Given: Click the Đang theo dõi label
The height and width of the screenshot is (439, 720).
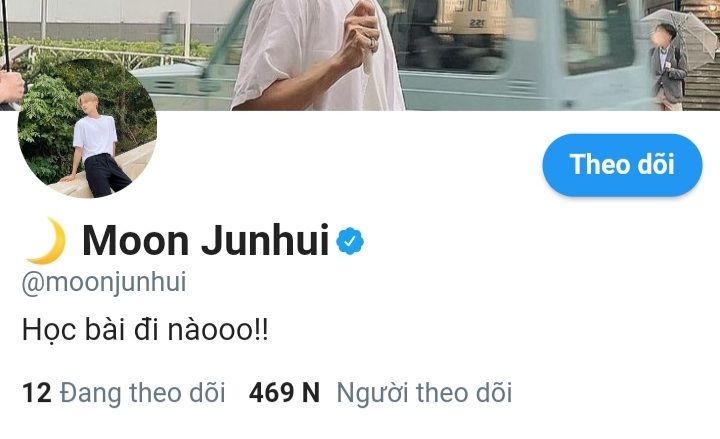Looking at the screenshot, I should click(x=143, y=393).
